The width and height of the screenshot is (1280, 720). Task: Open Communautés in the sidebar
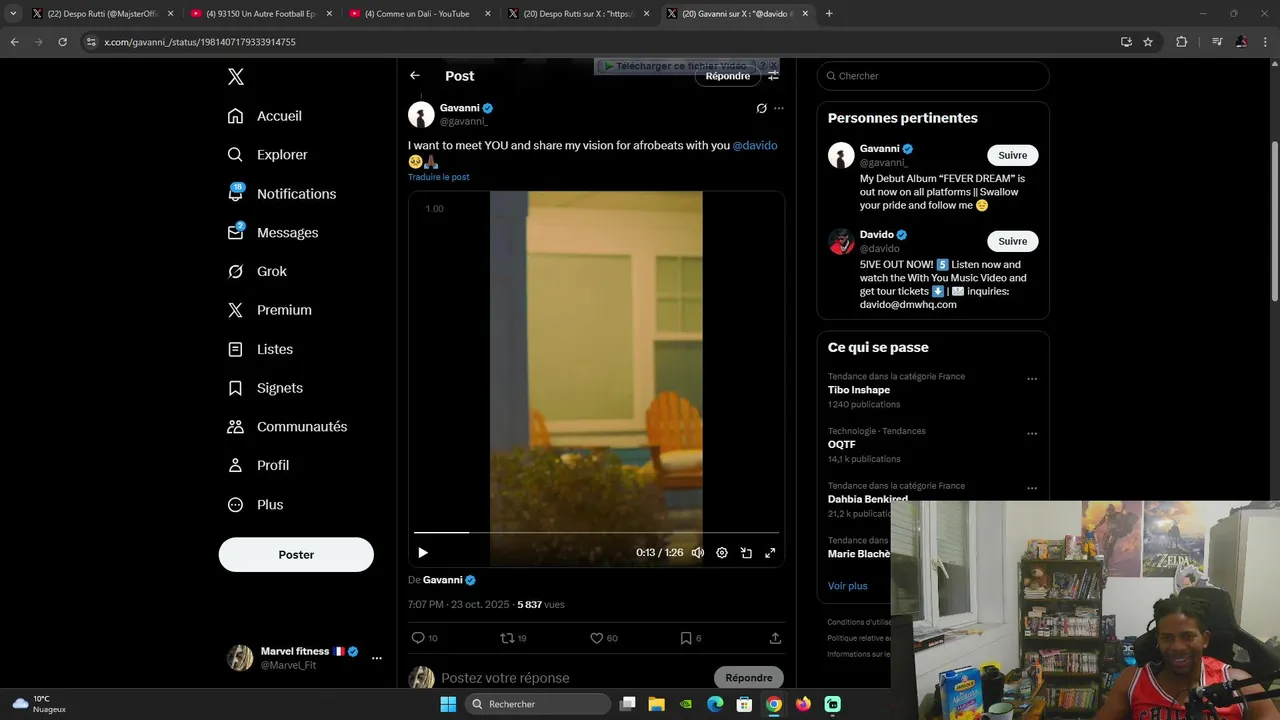(287, 427)
